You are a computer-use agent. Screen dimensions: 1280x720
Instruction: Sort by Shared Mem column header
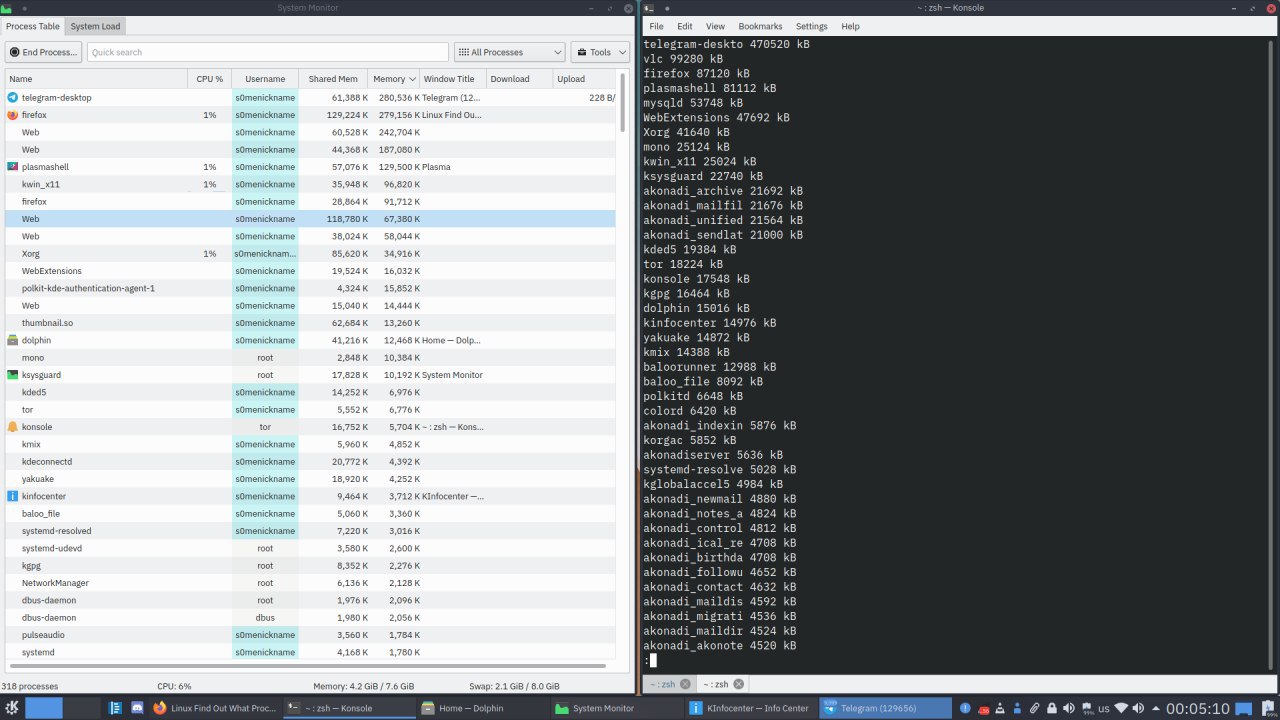[333, 79]
